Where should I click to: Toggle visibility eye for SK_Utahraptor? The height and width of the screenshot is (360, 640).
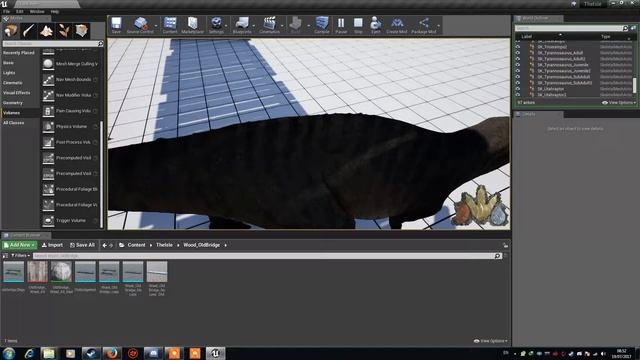pyautogui.click(x=518, y=89)
